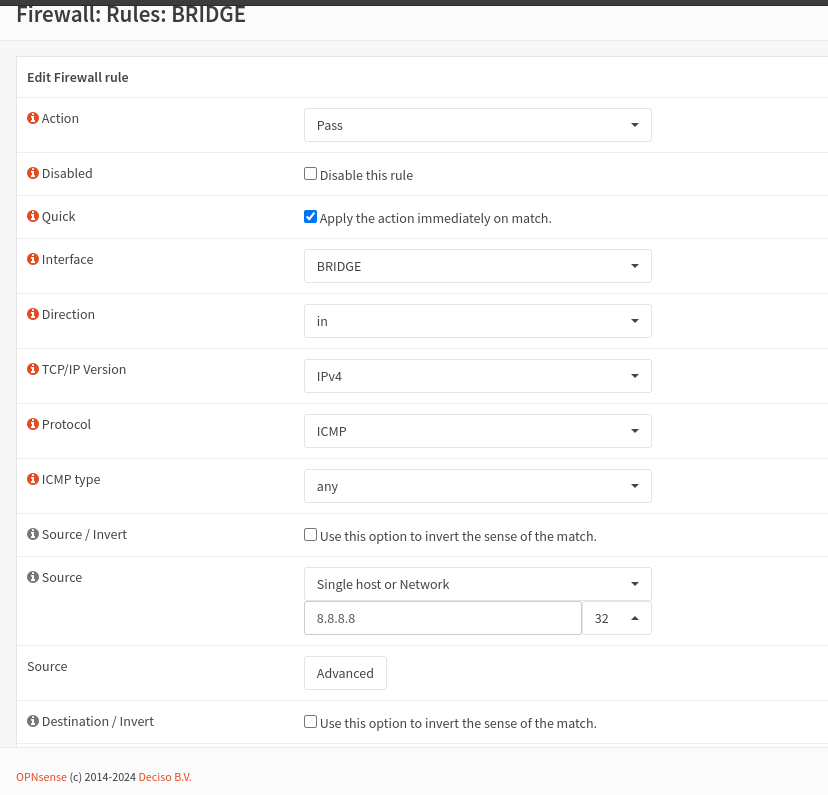
Task: Click the info icon beside TCP/IP Version
Action: (x=33, y=369)
